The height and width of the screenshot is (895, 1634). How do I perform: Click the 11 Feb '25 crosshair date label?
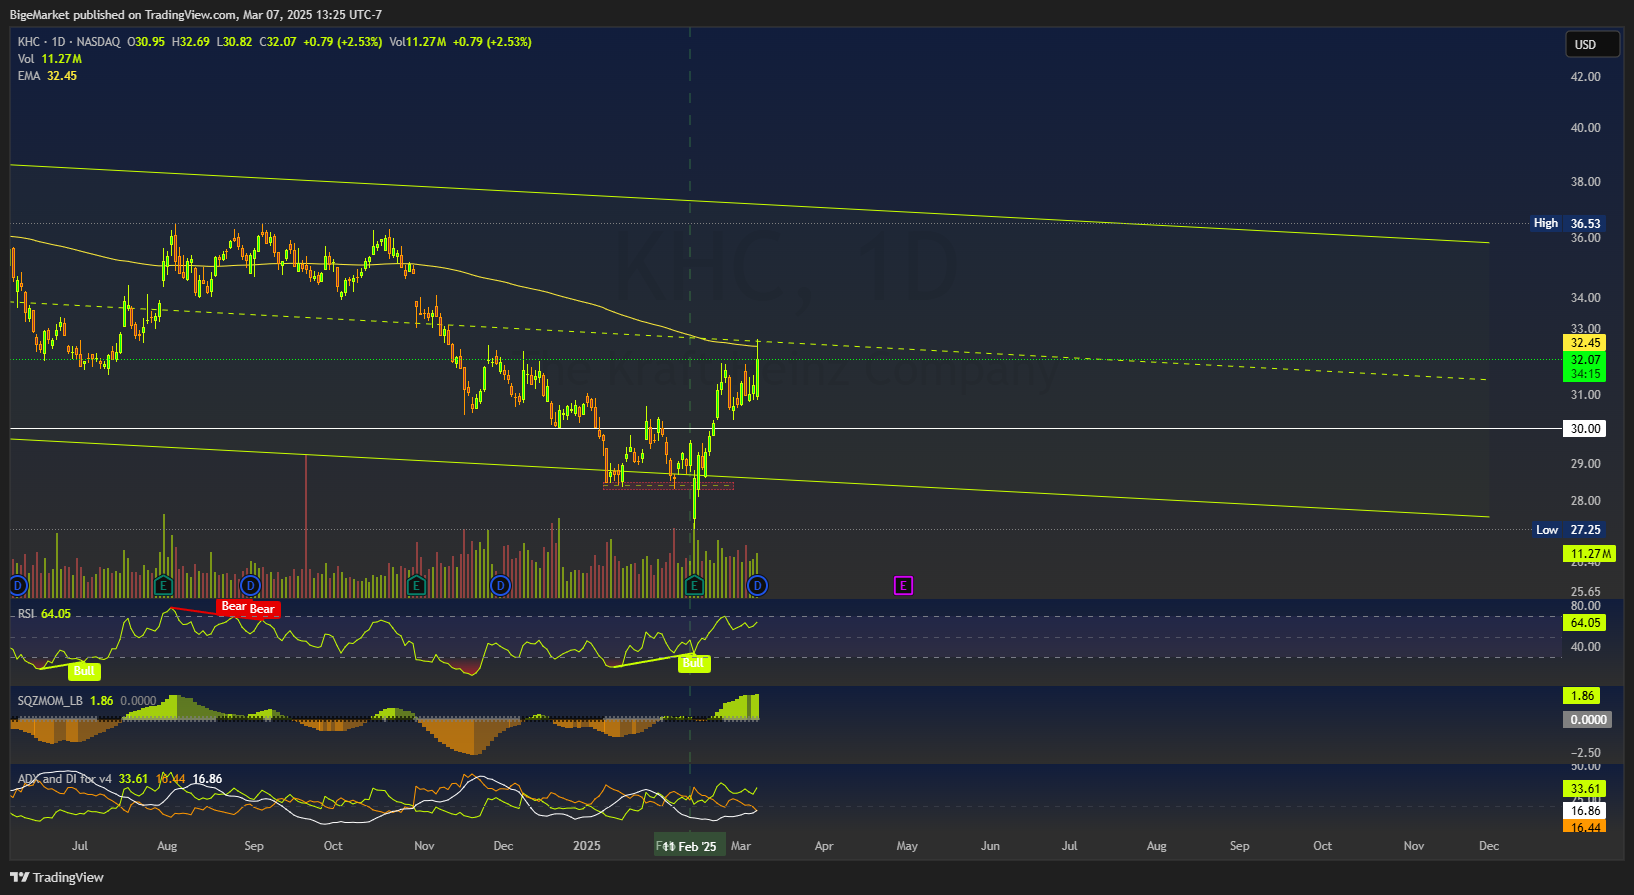(x=690, y=846)
